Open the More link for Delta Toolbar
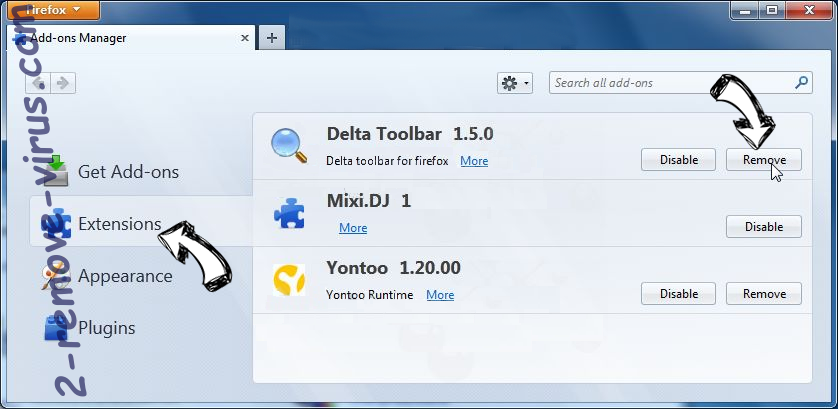The image size is (838, 409). 474,161
